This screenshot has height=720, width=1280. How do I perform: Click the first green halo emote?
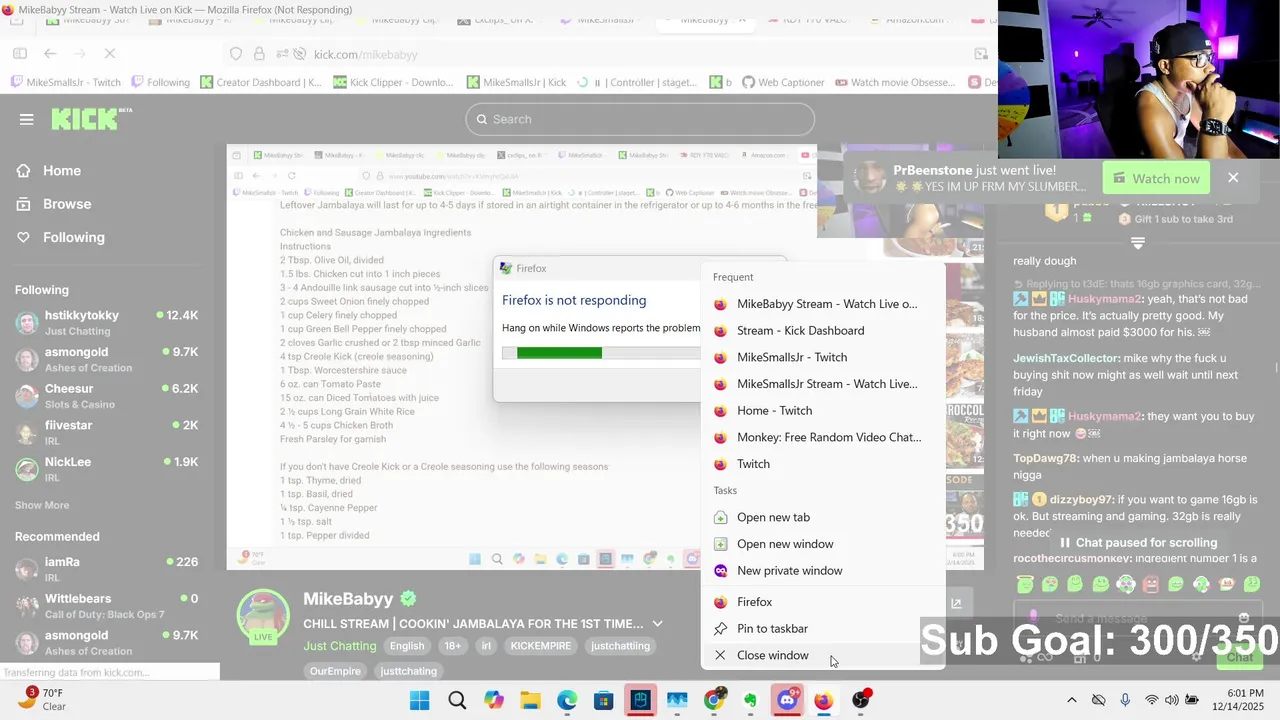point(1024,584)
